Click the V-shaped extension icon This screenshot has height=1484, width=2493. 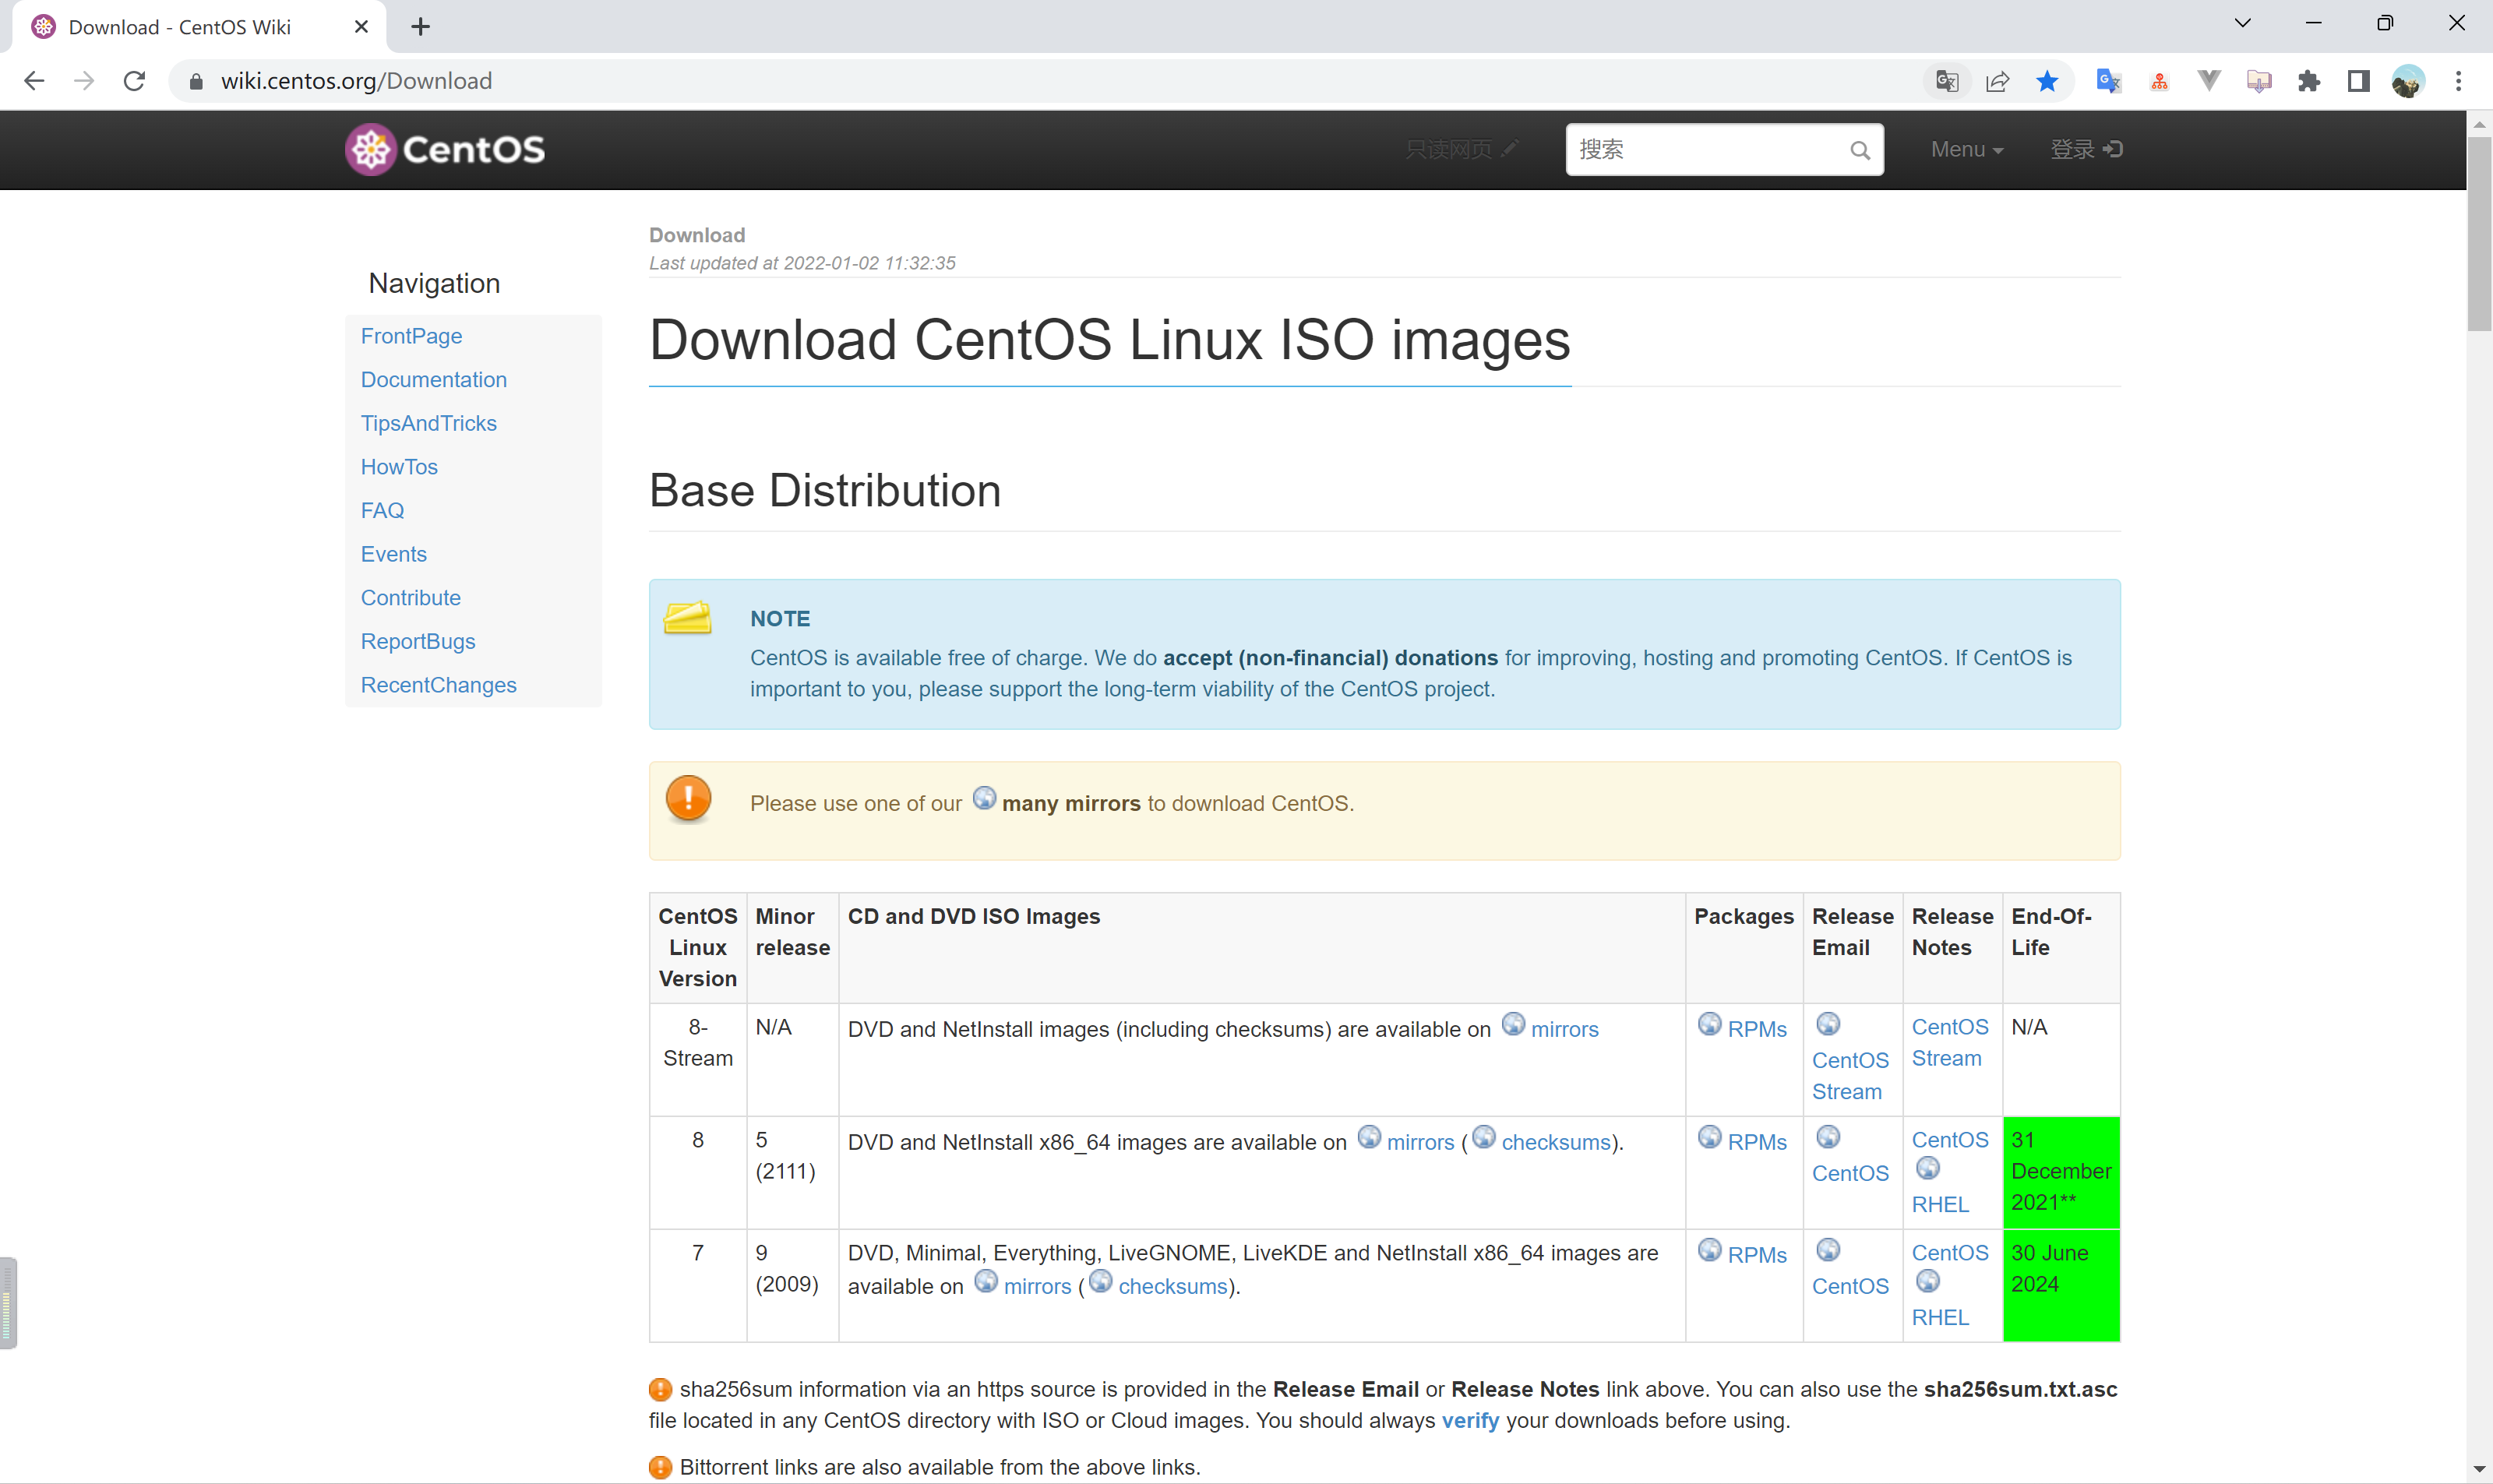2208,81
